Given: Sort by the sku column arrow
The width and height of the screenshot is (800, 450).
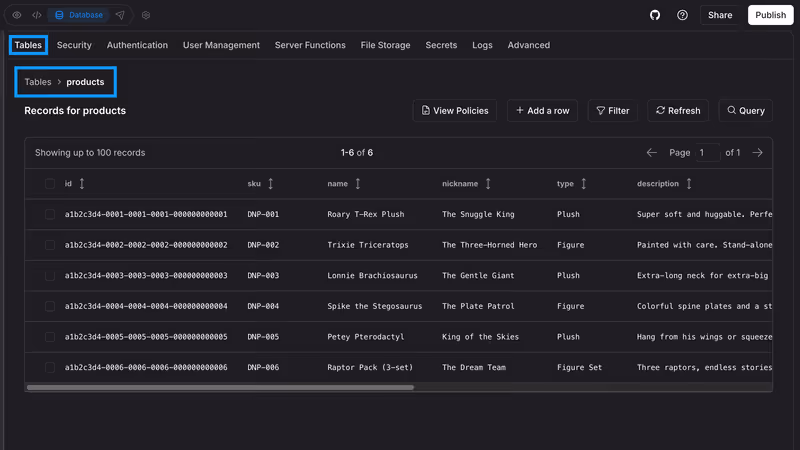Looking at the screenshot, I should [x=270, y=184].
